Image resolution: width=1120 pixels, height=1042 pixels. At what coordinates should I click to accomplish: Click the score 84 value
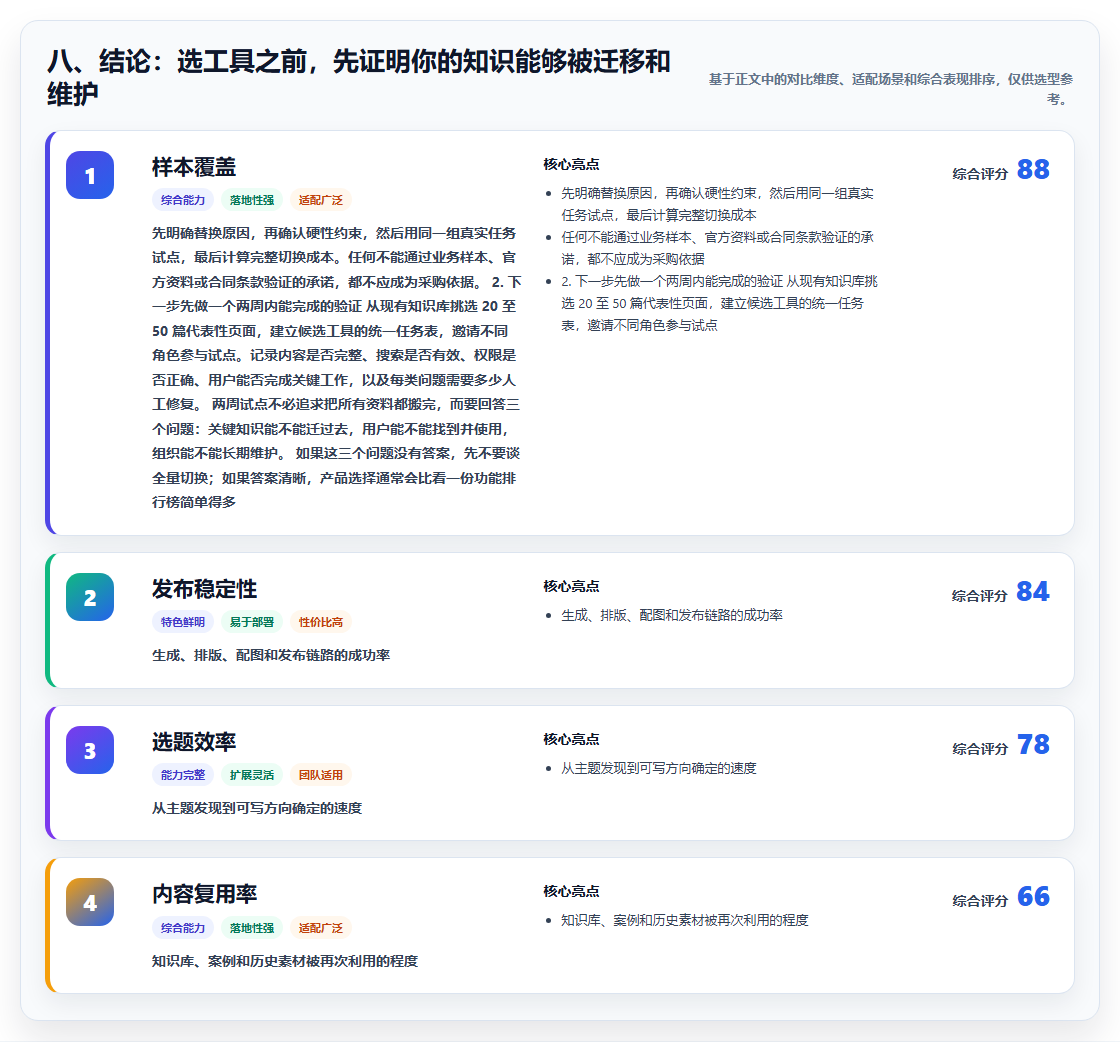click(x=1033, y=591)
